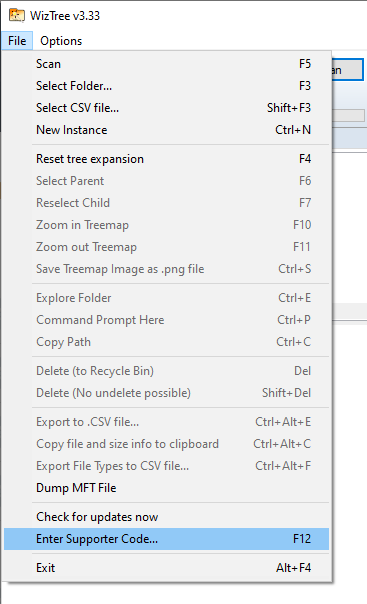Close the File menu via File tab

click(17, 41)
